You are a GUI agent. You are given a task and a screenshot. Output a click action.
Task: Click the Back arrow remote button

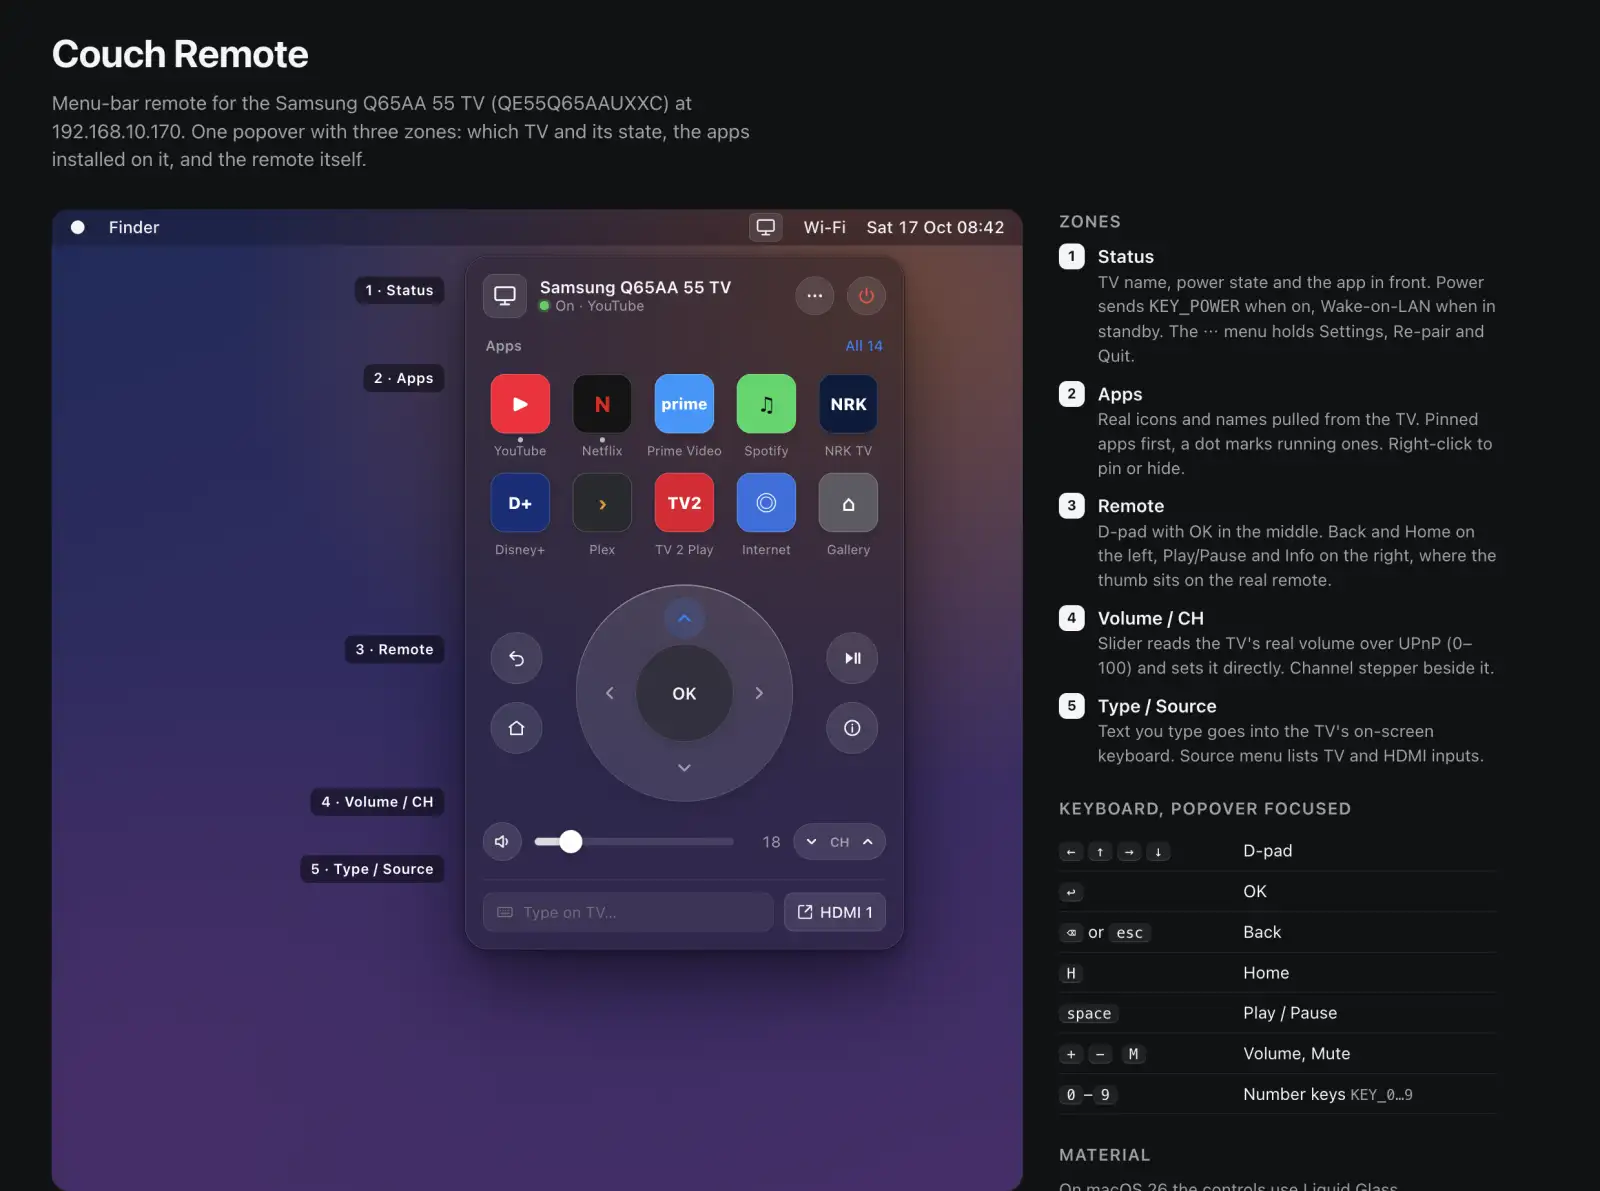[516, 658]
